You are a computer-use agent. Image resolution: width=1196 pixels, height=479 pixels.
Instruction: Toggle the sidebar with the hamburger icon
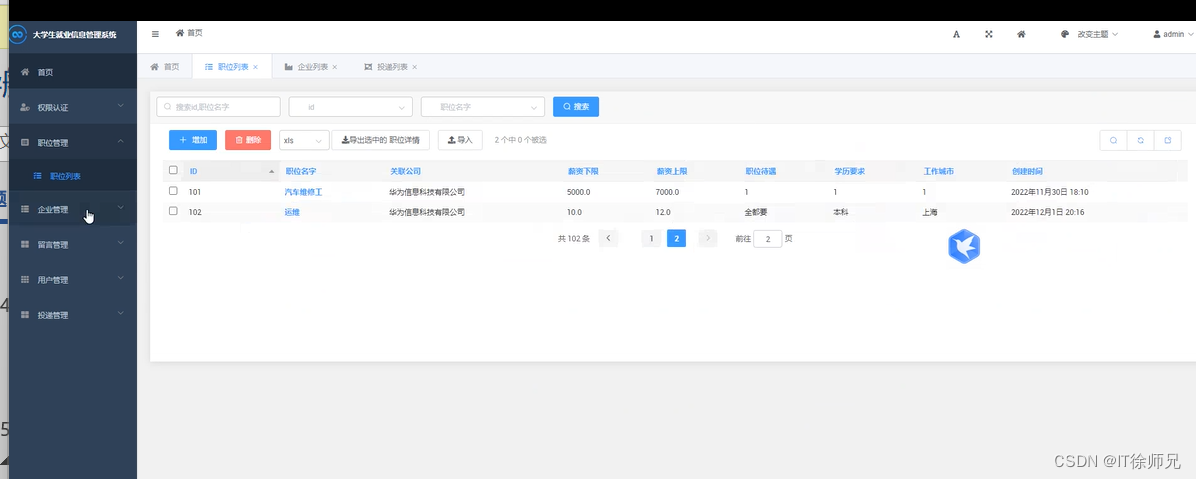click(x=156, y=34)
